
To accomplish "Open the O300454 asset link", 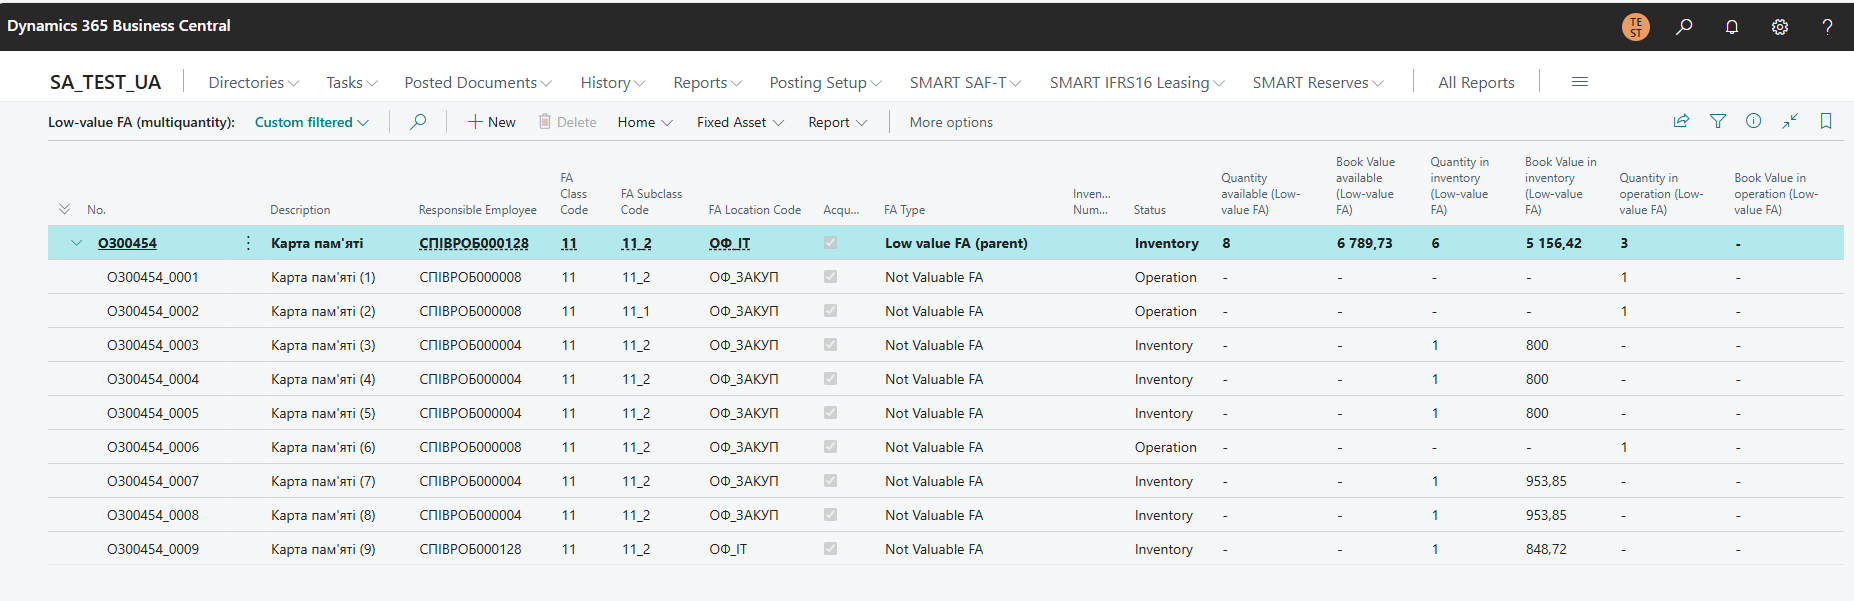I will [127, 243].
